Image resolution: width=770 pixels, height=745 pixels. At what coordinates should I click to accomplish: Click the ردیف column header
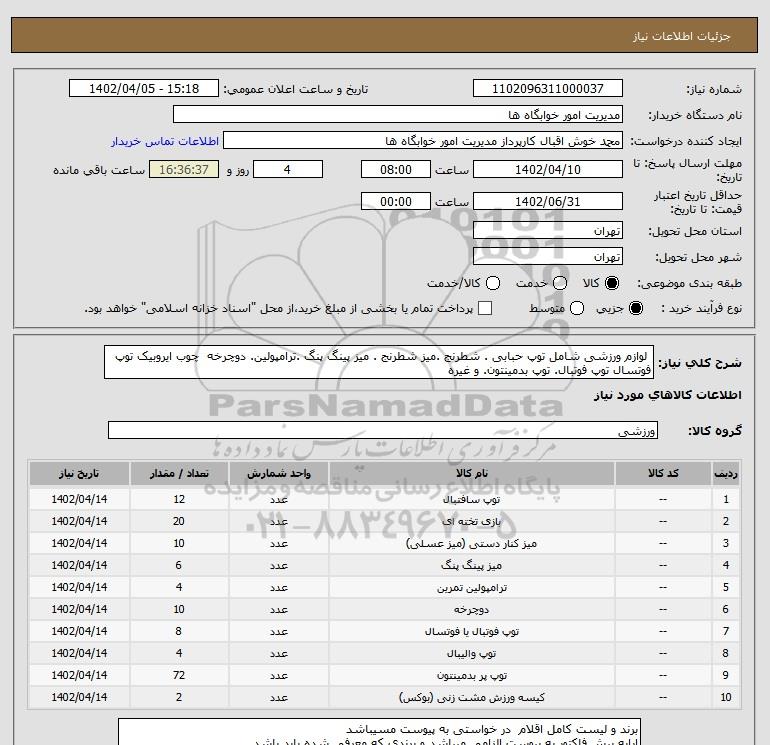[x=726, y=473]
